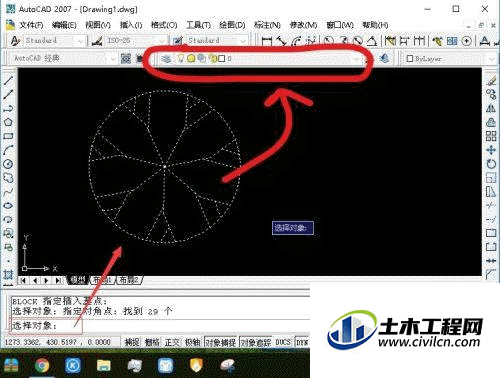Select the Circle drawing tool
This screenshot has width=500, height=378.
coord(8,164)
